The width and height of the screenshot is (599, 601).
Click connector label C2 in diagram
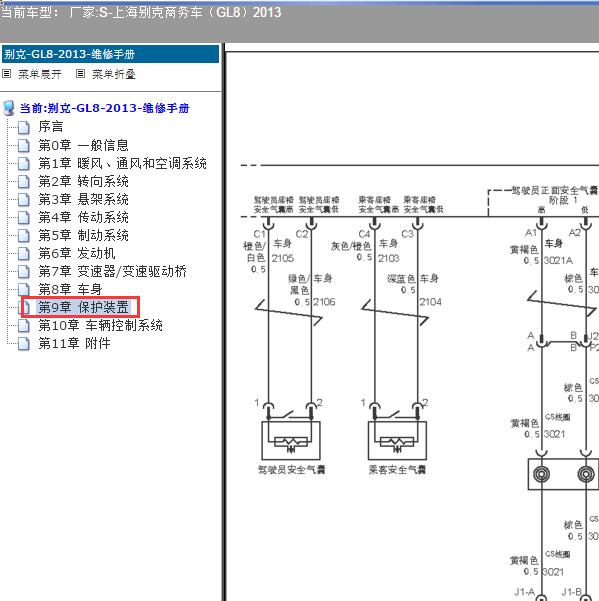click(x=302, y=234)
